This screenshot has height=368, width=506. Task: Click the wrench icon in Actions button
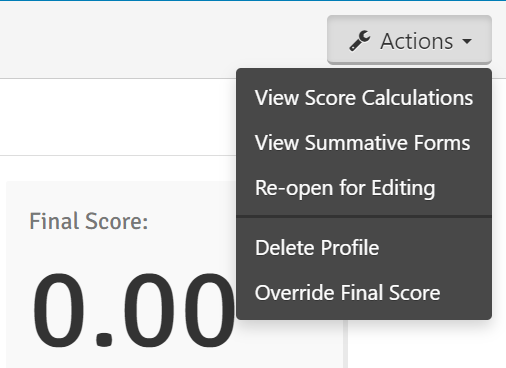[360, 41]
